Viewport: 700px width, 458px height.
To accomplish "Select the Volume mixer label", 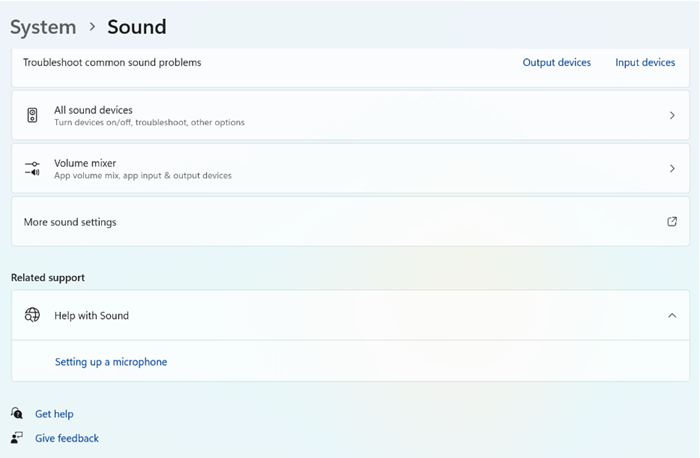I will tap(85, 163).
